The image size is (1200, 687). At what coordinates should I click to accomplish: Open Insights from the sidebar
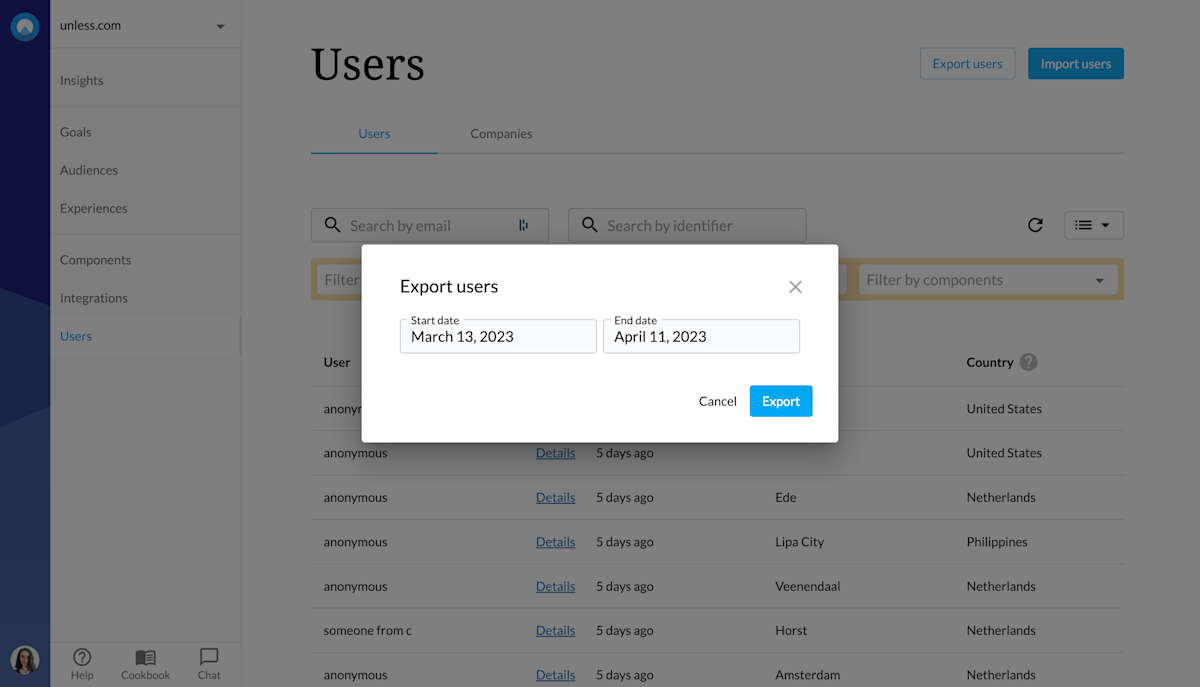point(81,80)
